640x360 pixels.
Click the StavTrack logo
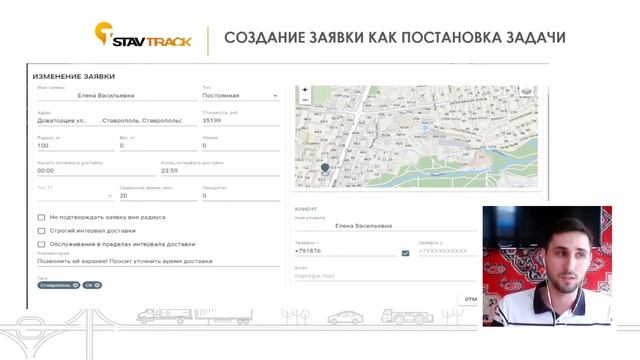tap(143, 35)
